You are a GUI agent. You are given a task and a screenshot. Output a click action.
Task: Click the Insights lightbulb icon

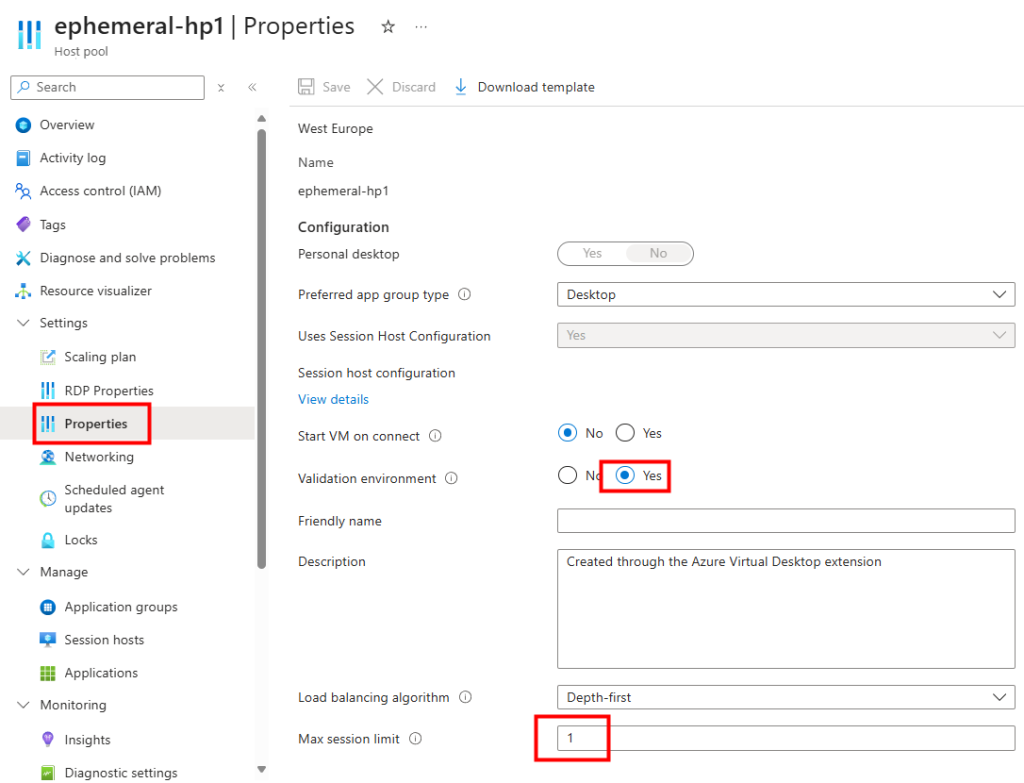[x=48, y=740]
